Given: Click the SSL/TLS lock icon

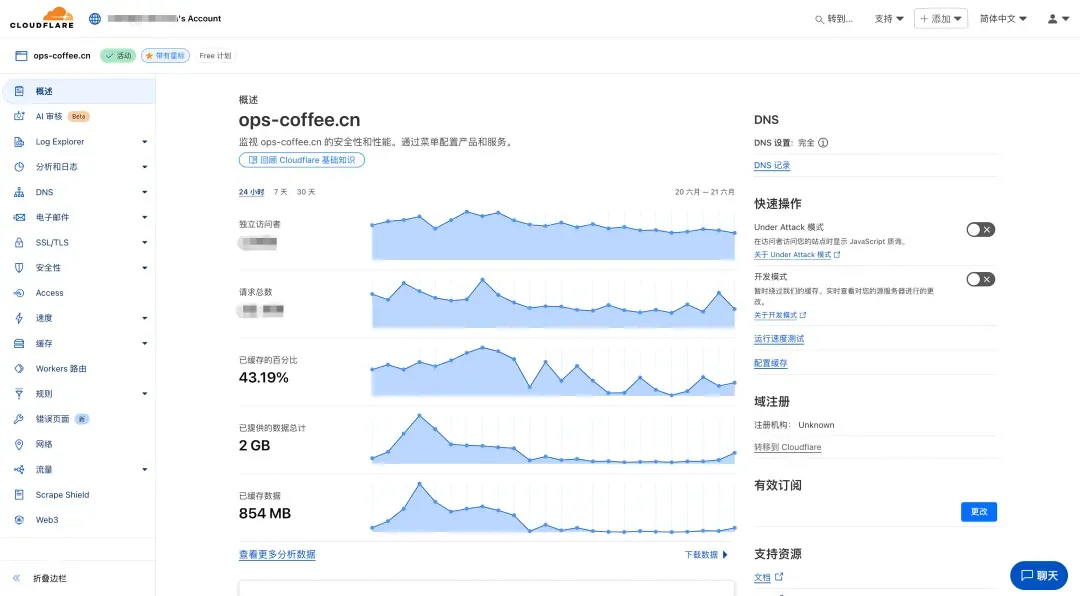Looking at the screenshot, I should tap(19, 243).
